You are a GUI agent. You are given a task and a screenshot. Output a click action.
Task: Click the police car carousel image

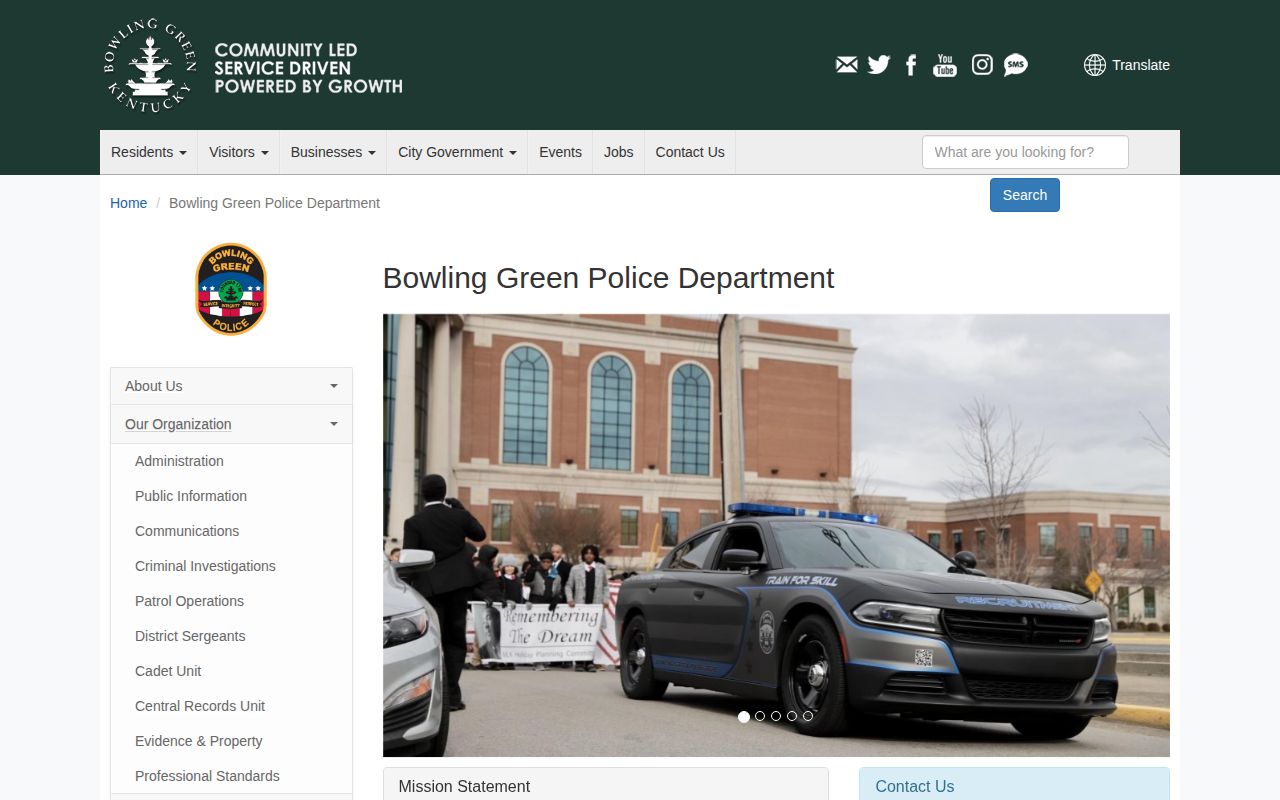point(776,535)
